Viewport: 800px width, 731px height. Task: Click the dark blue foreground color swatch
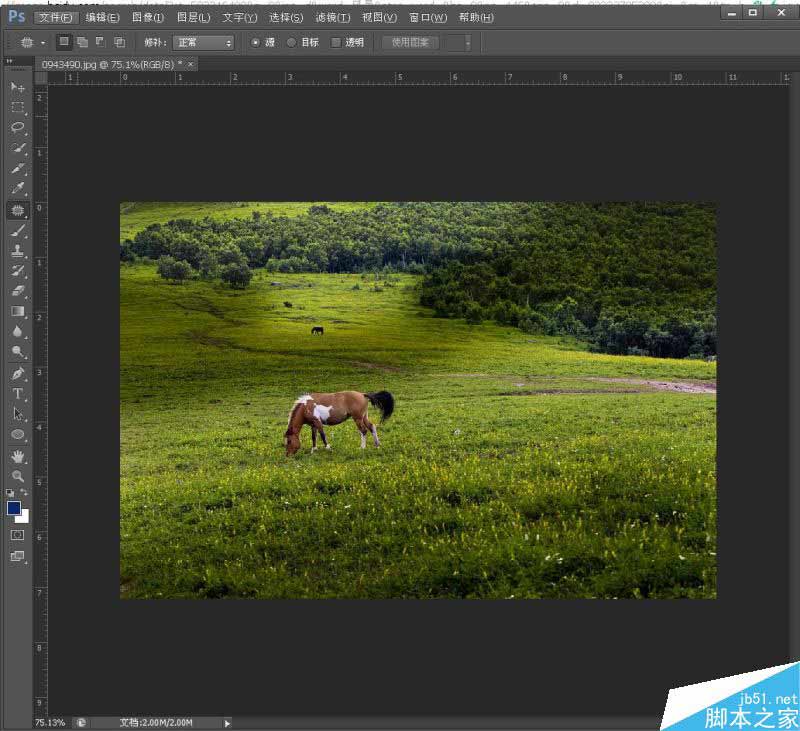(x=14, y=508)
